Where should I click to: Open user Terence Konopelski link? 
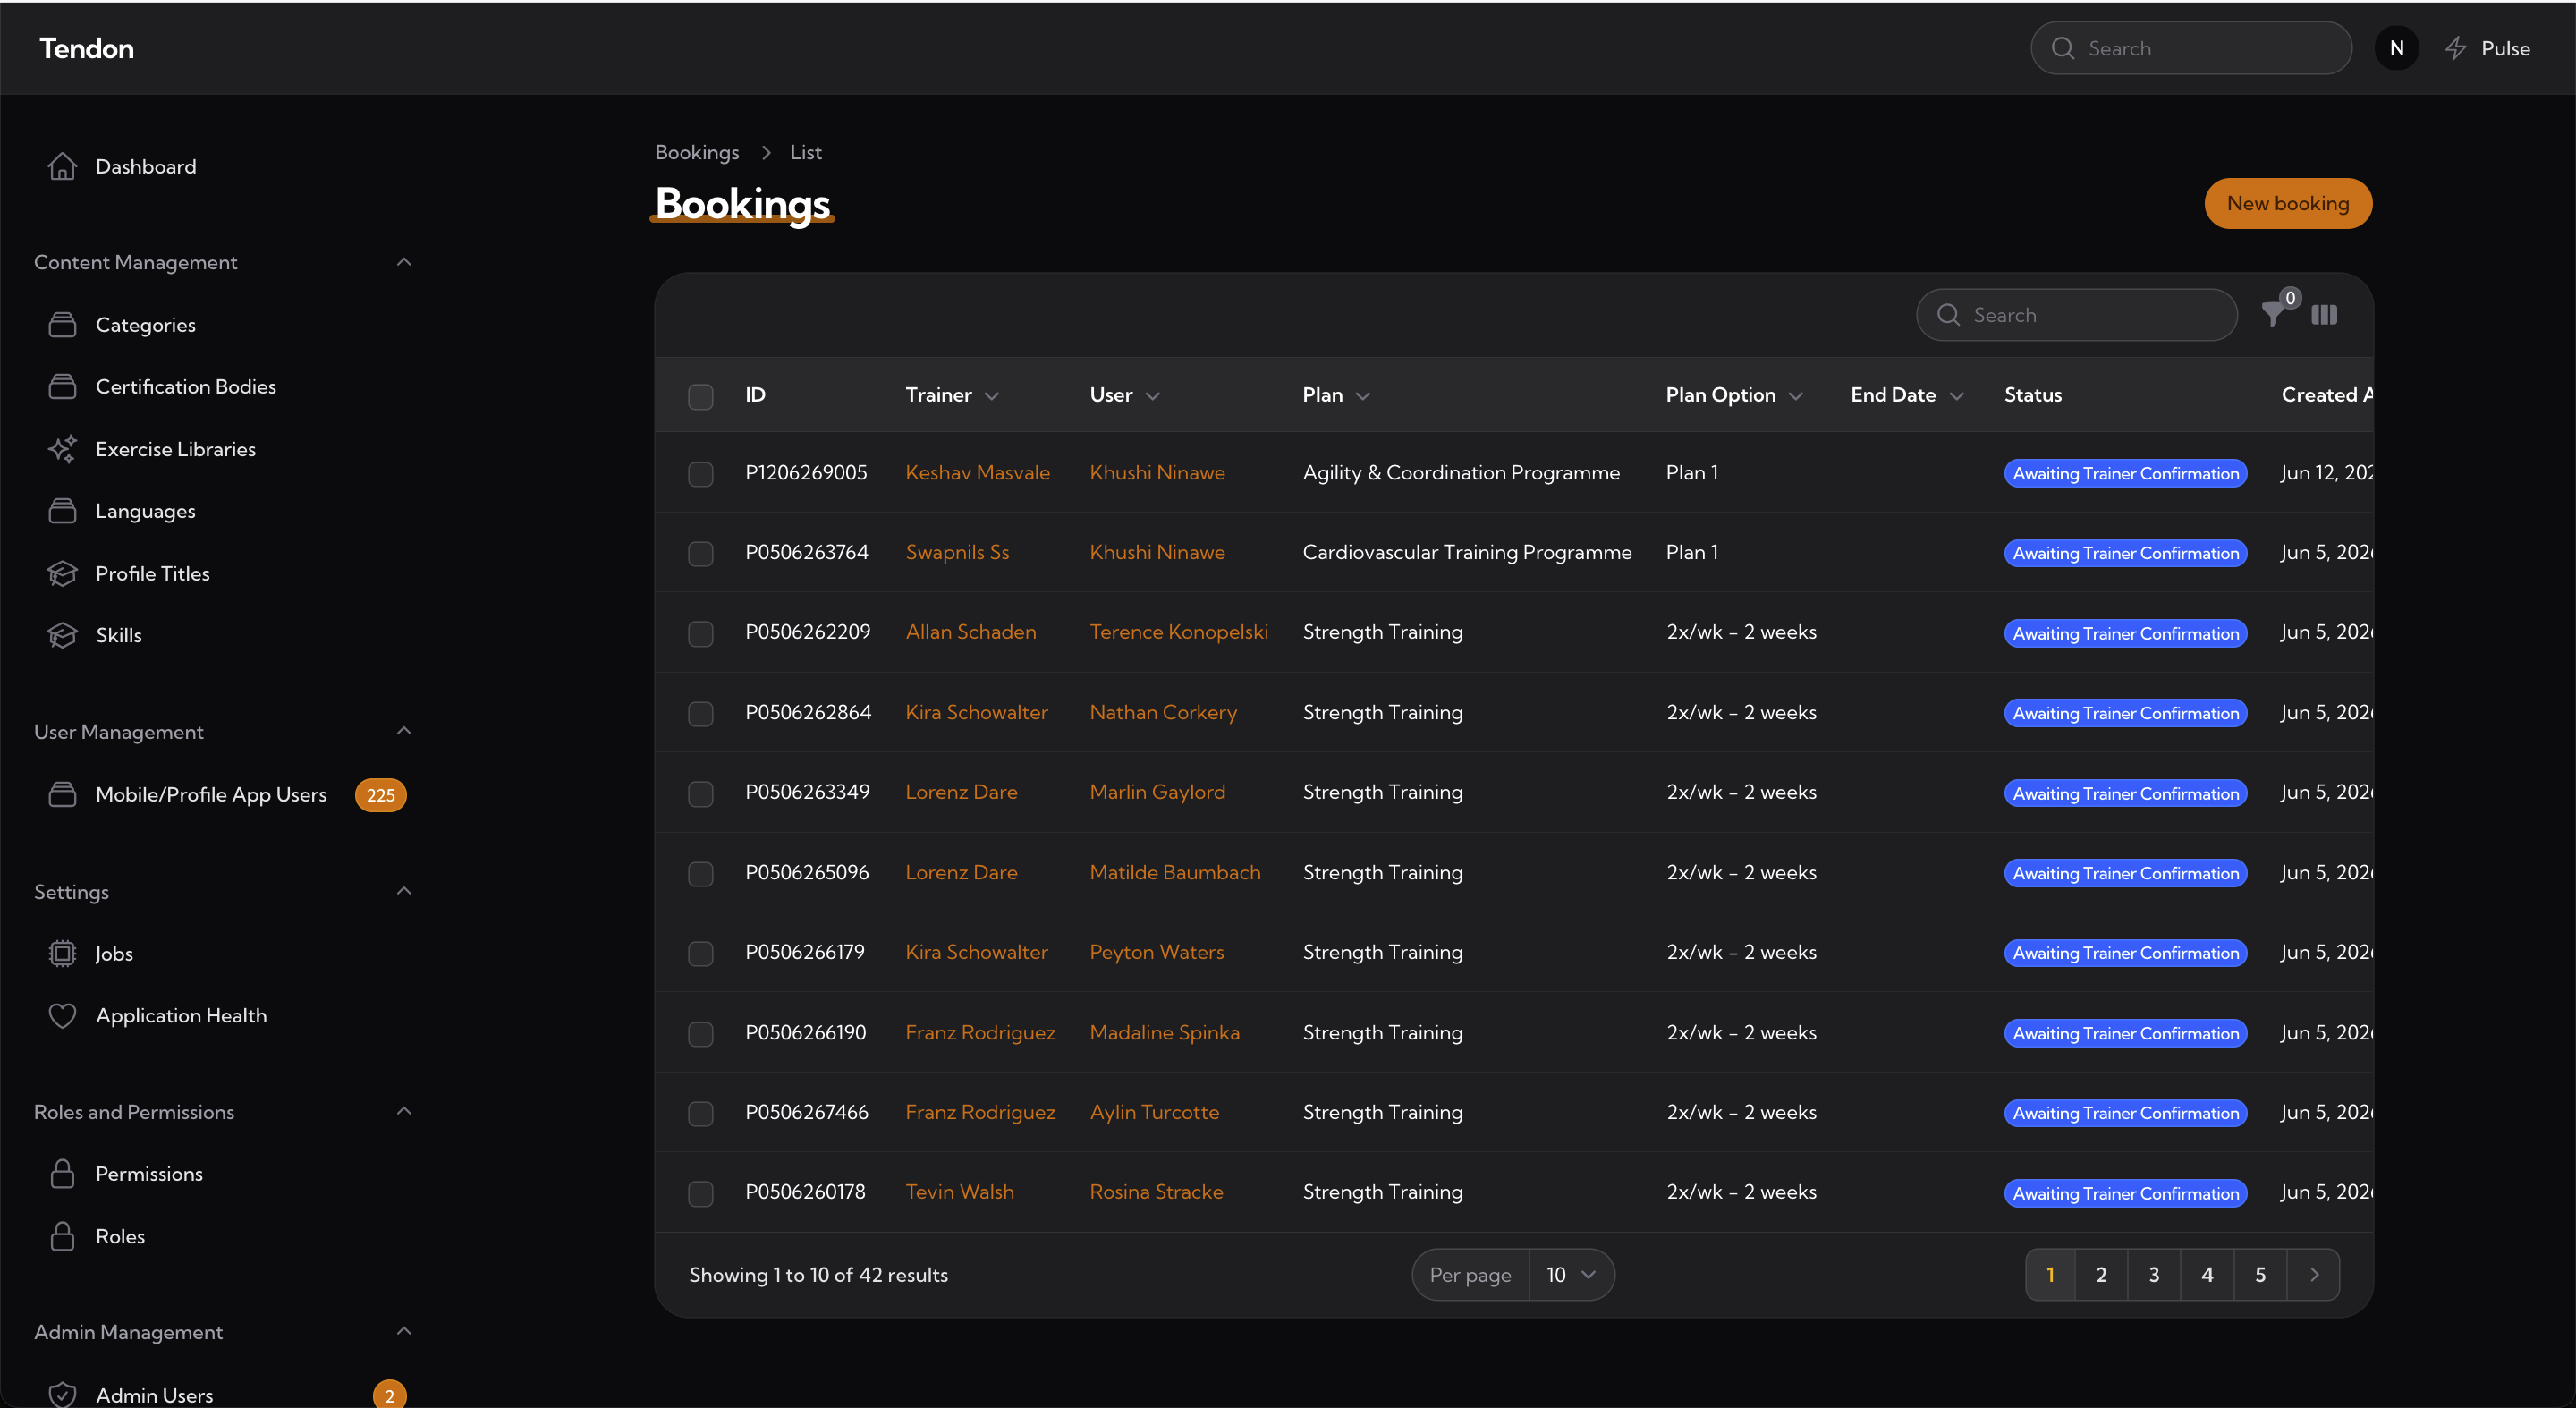(x=1179, y=632)
